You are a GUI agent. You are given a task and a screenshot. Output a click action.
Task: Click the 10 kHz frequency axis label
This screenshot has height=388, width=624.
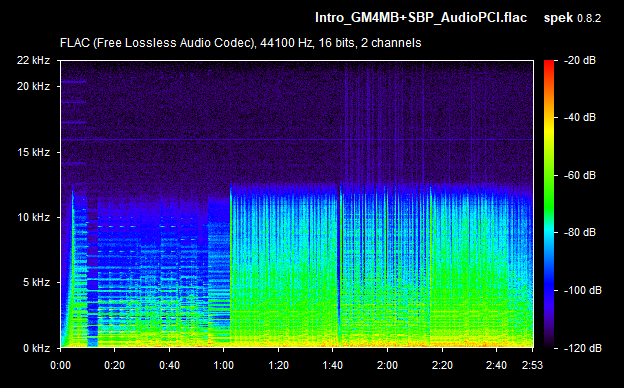(x=33, y=217)
